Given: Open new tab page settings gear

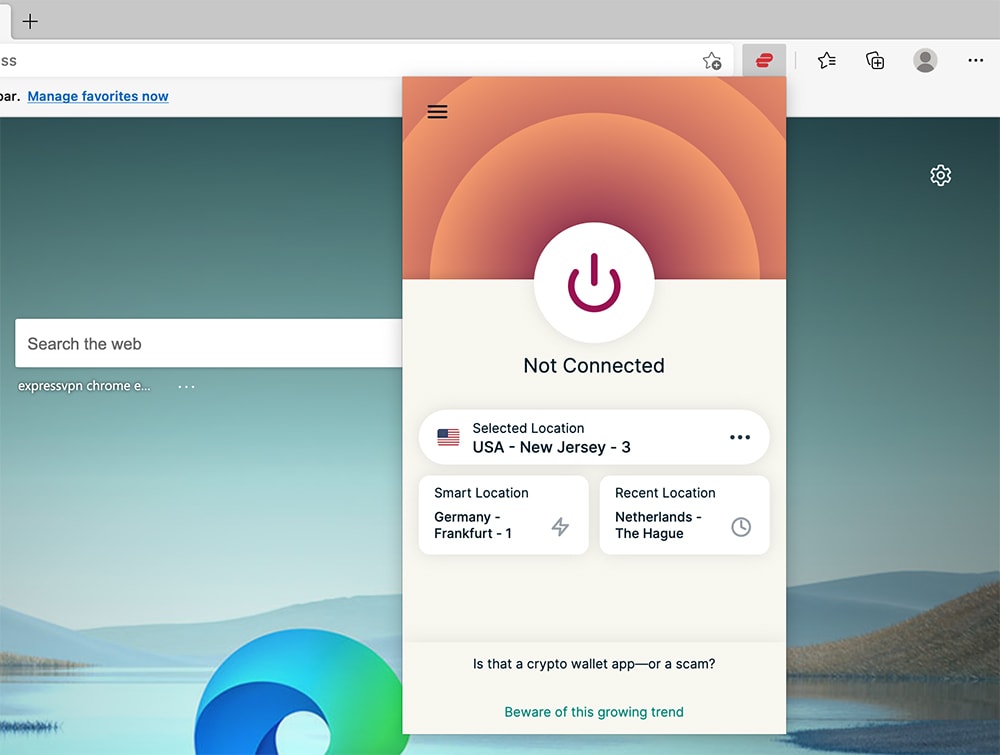Looking at the screenshot, I should click(x=940, y=175).
